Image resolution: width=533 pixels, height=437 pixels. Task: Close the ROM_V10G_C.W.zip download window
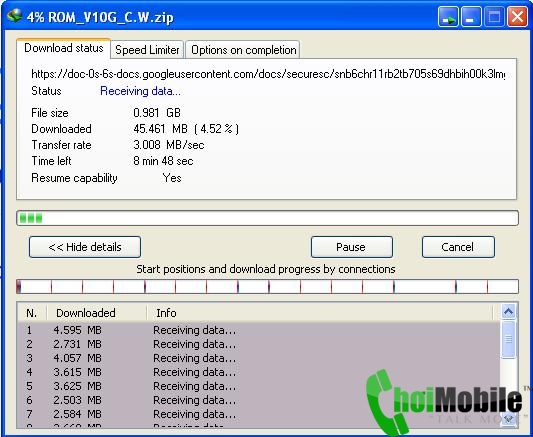click(x=517, y=16)
